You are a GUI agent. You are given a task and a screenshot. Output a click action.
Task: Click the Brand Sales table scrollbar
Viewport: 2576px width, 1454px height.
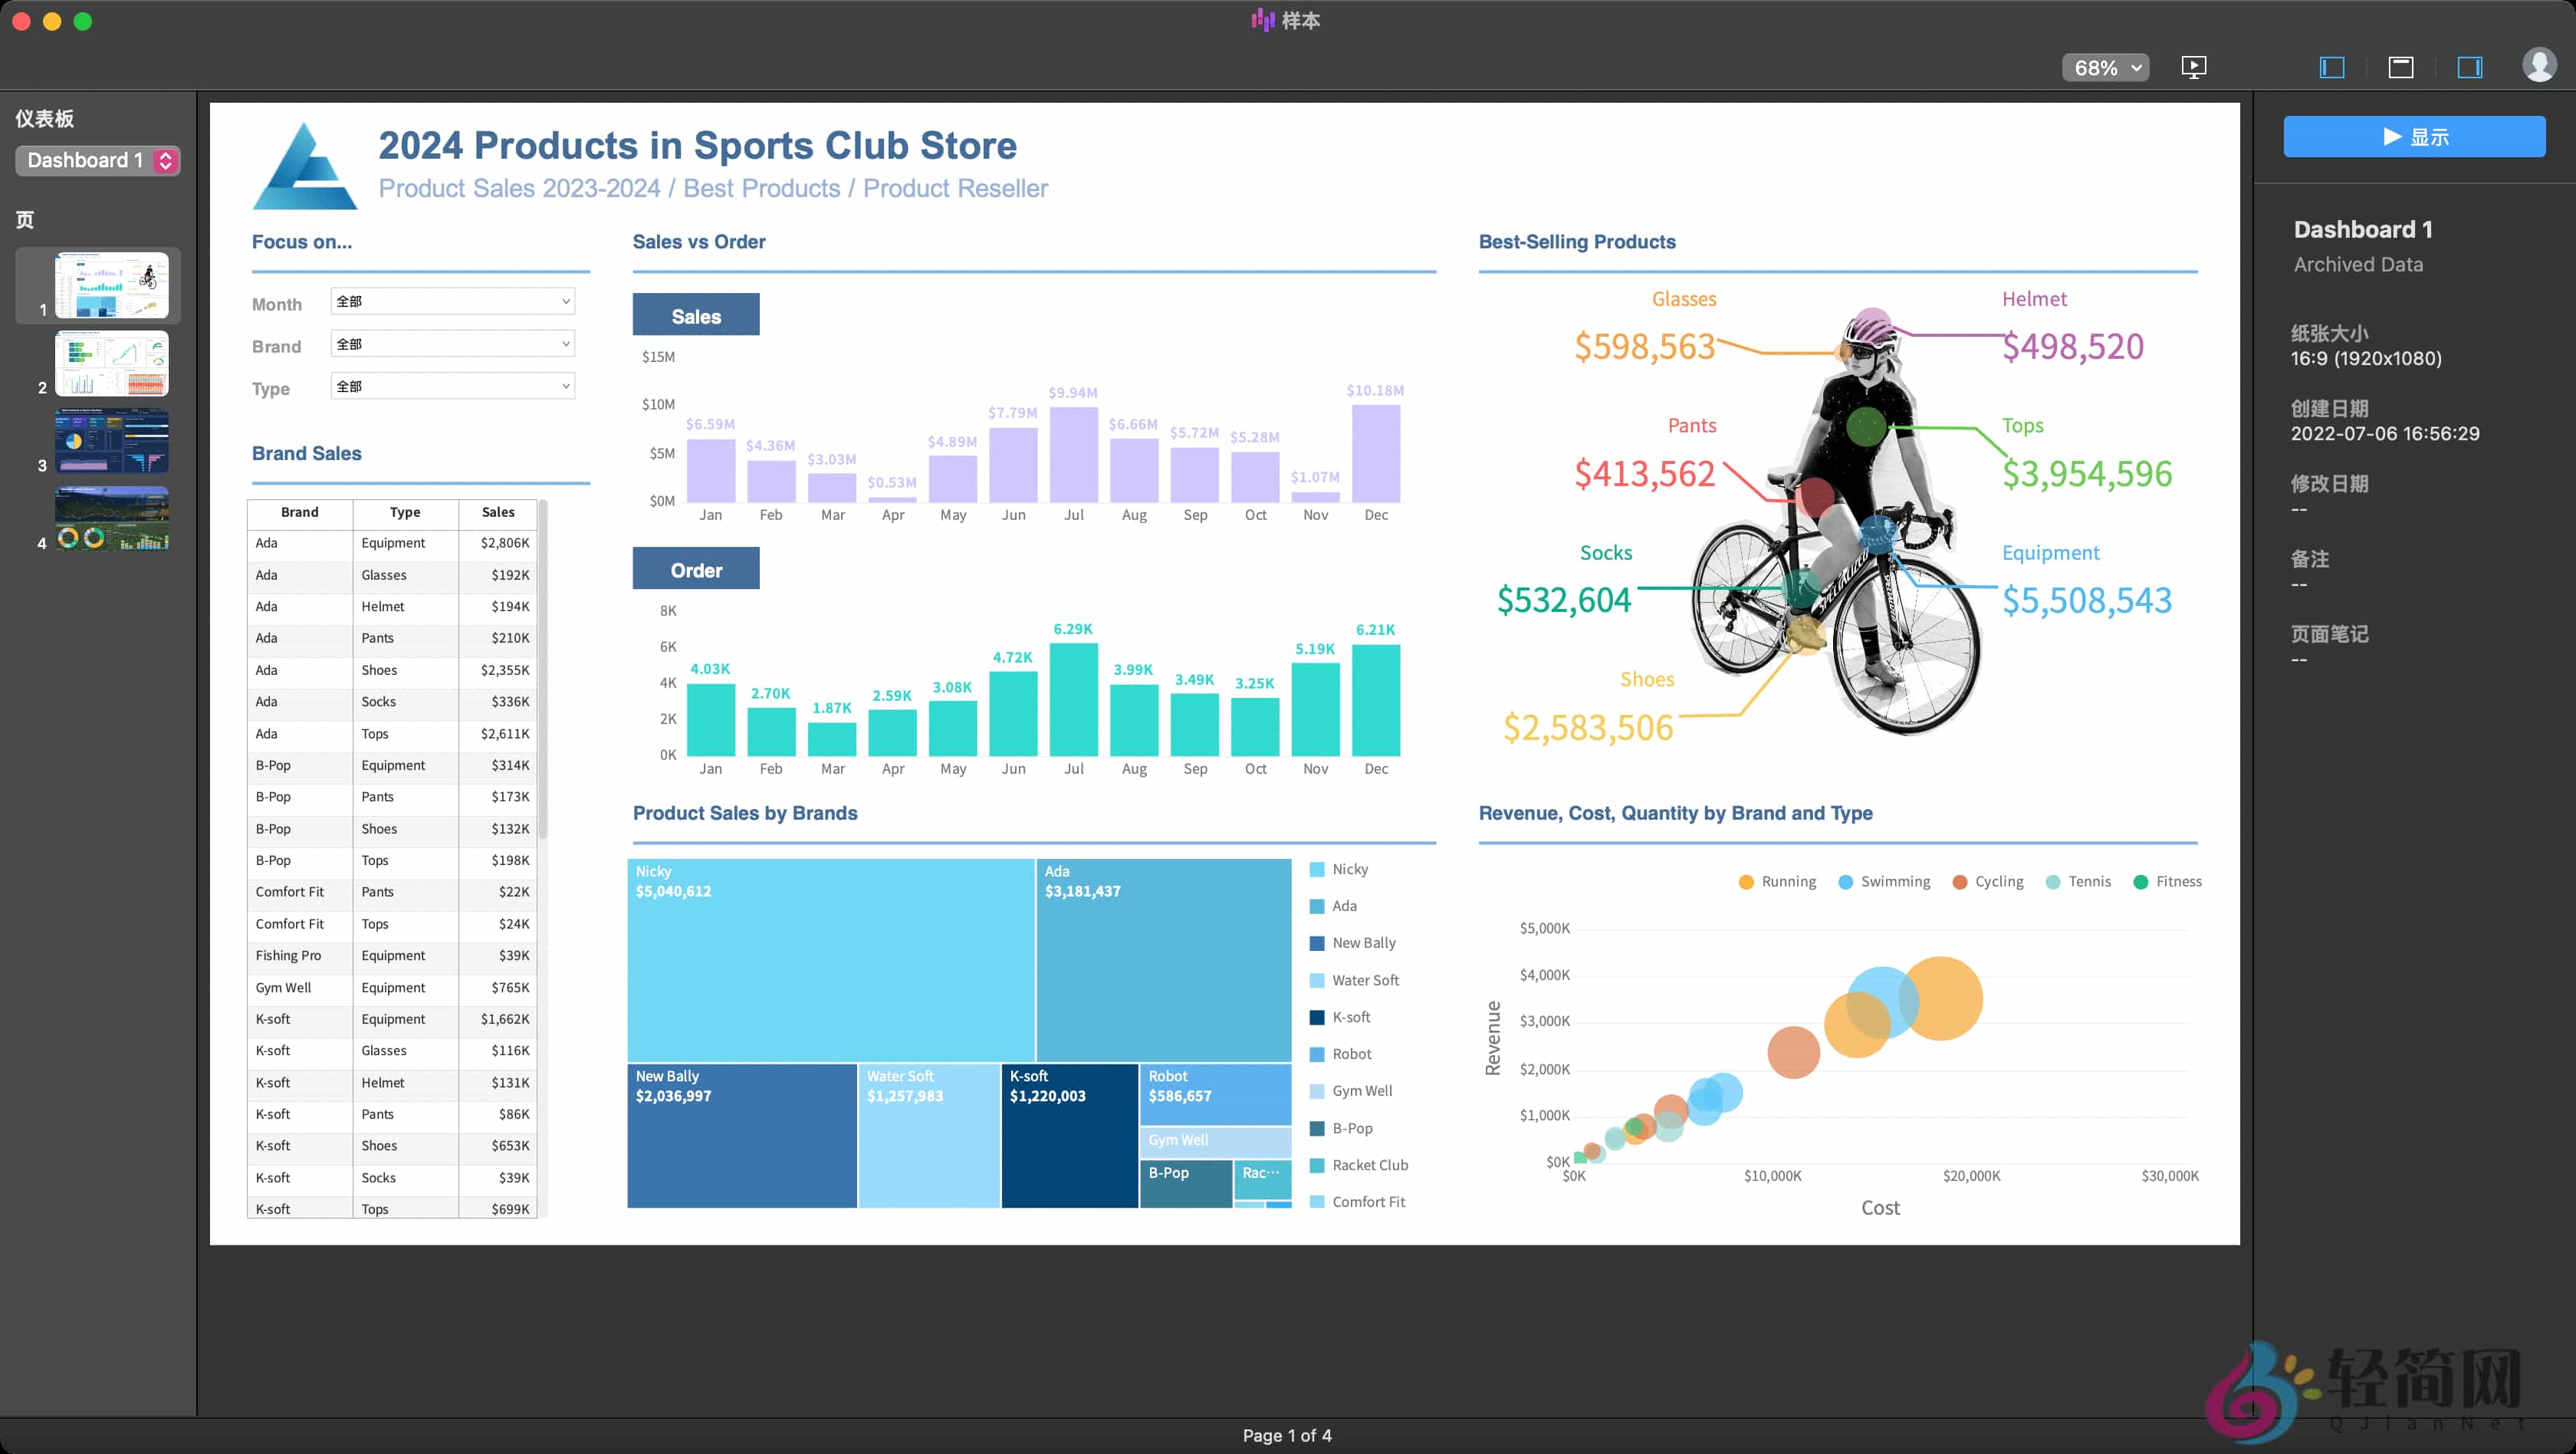click(543, 670)
